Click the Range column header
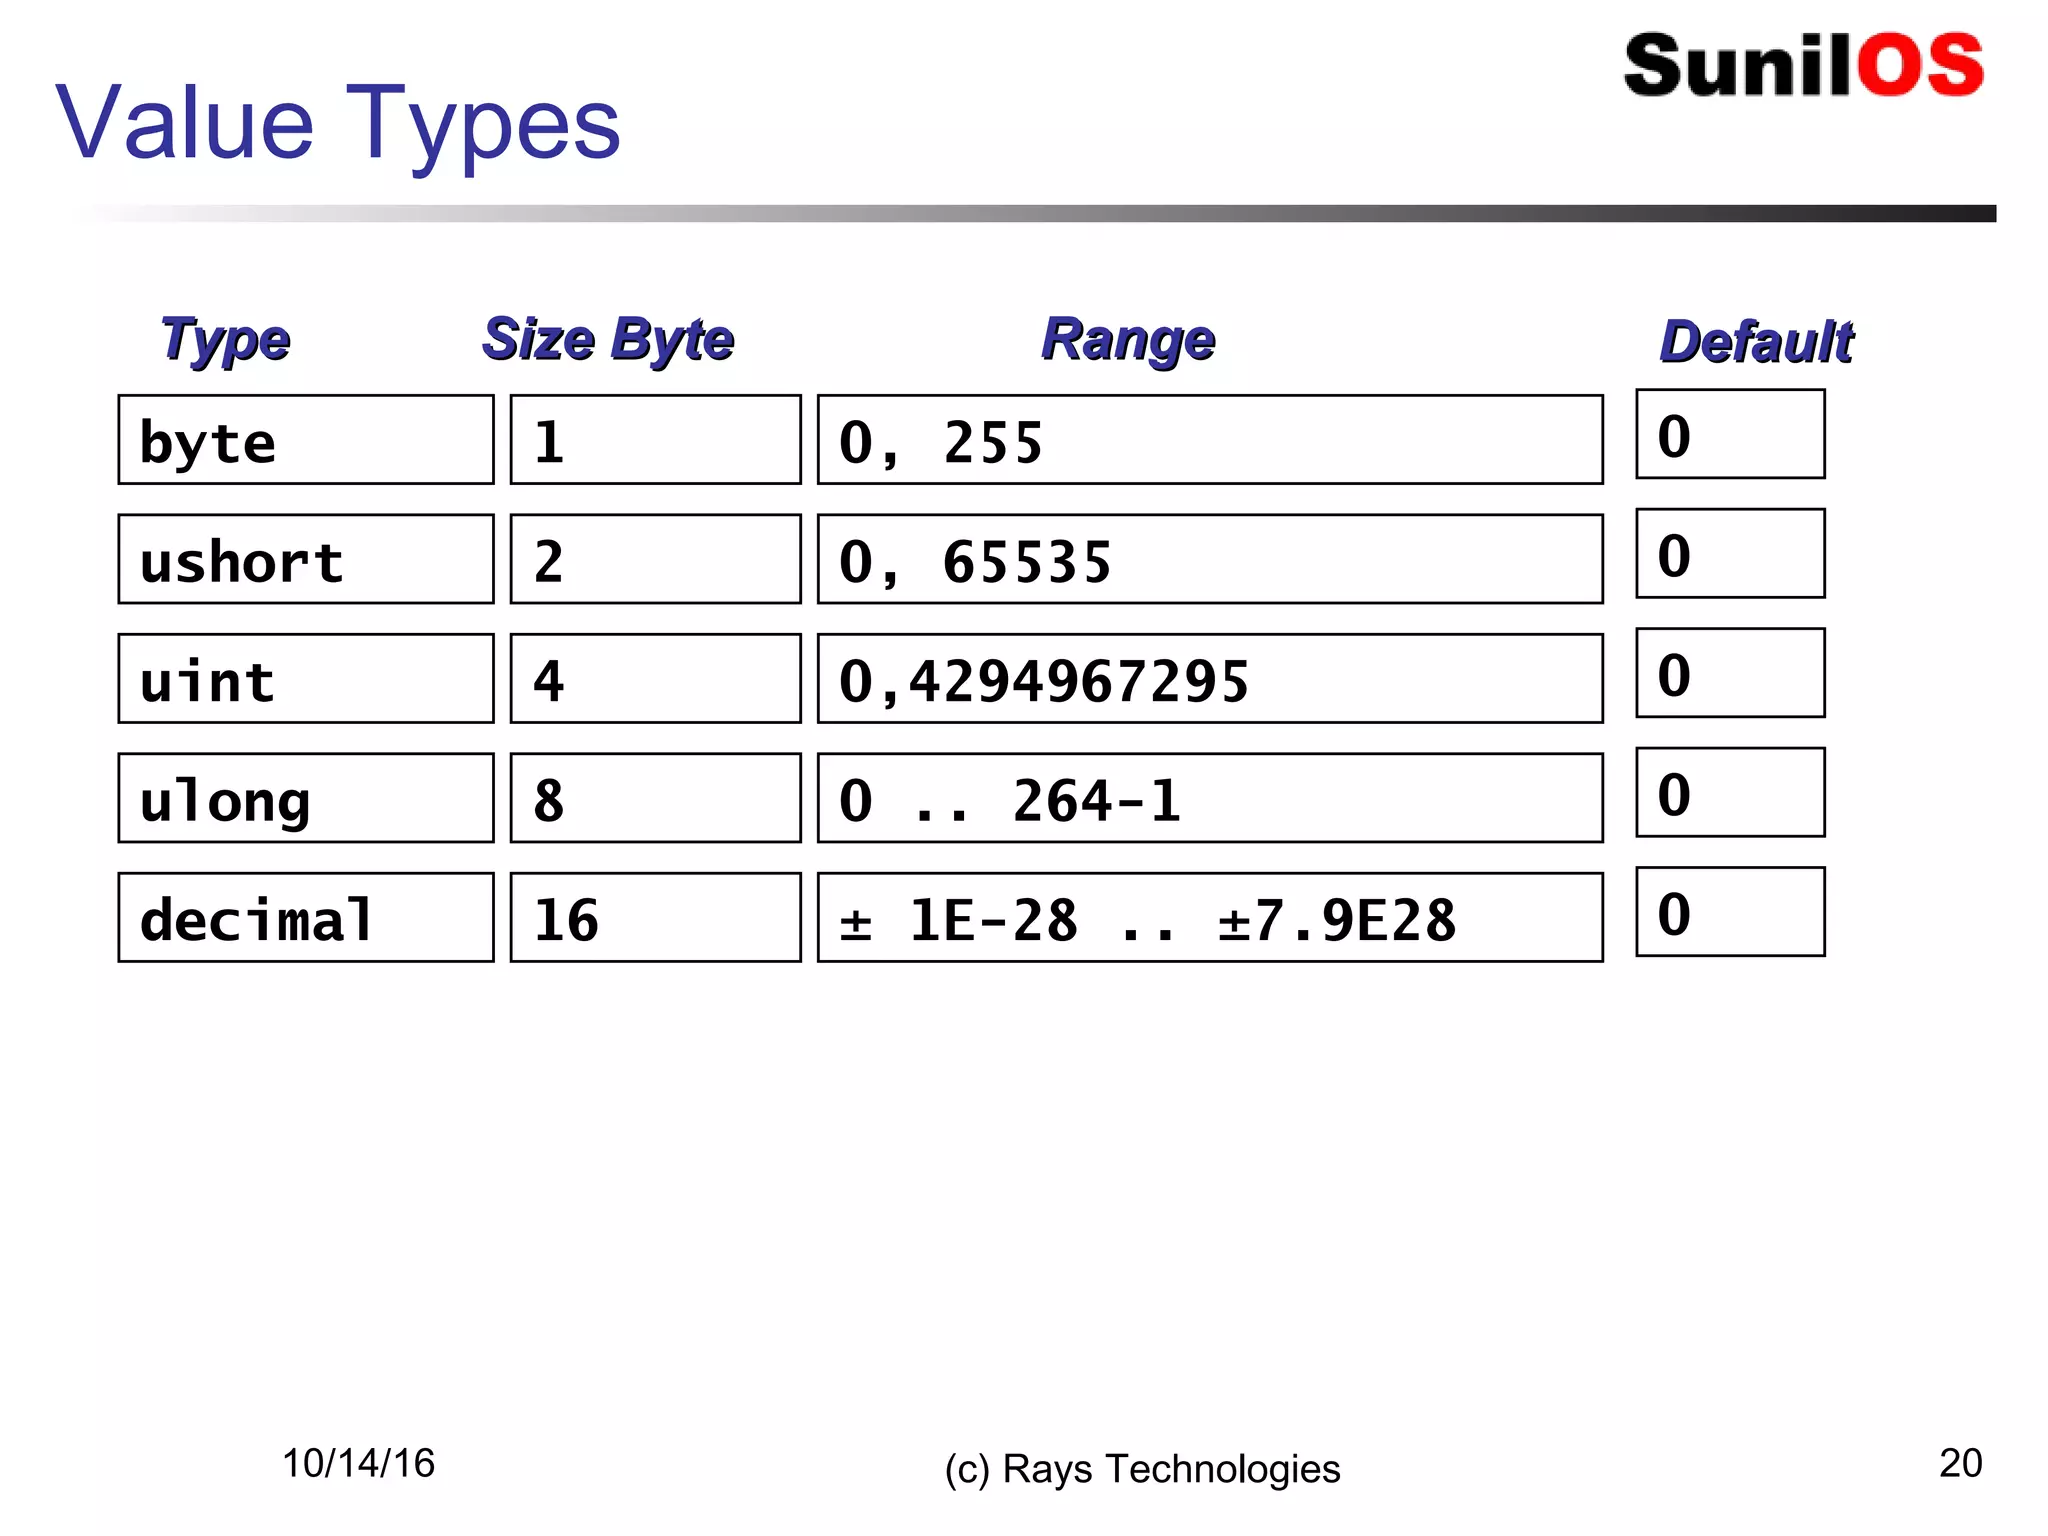This screenshot has width=2048, height=1536. click(1128, 339)
